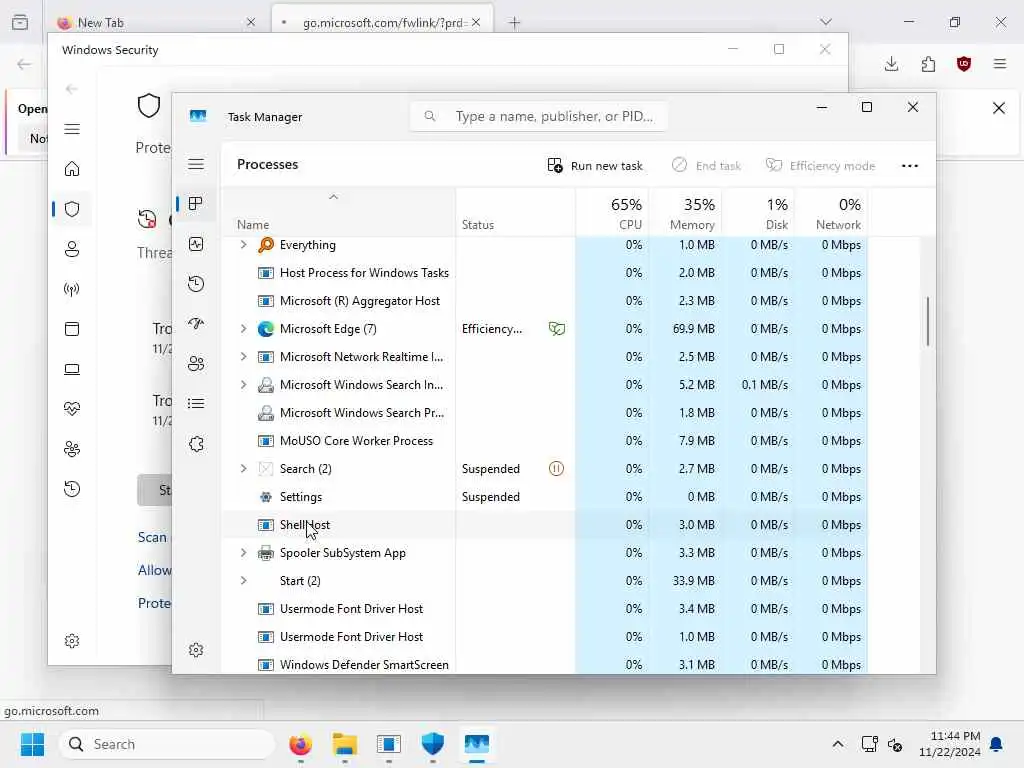Open Firefox application menu
This screenshot has width=1024, height=768.
coord(1000,63)
